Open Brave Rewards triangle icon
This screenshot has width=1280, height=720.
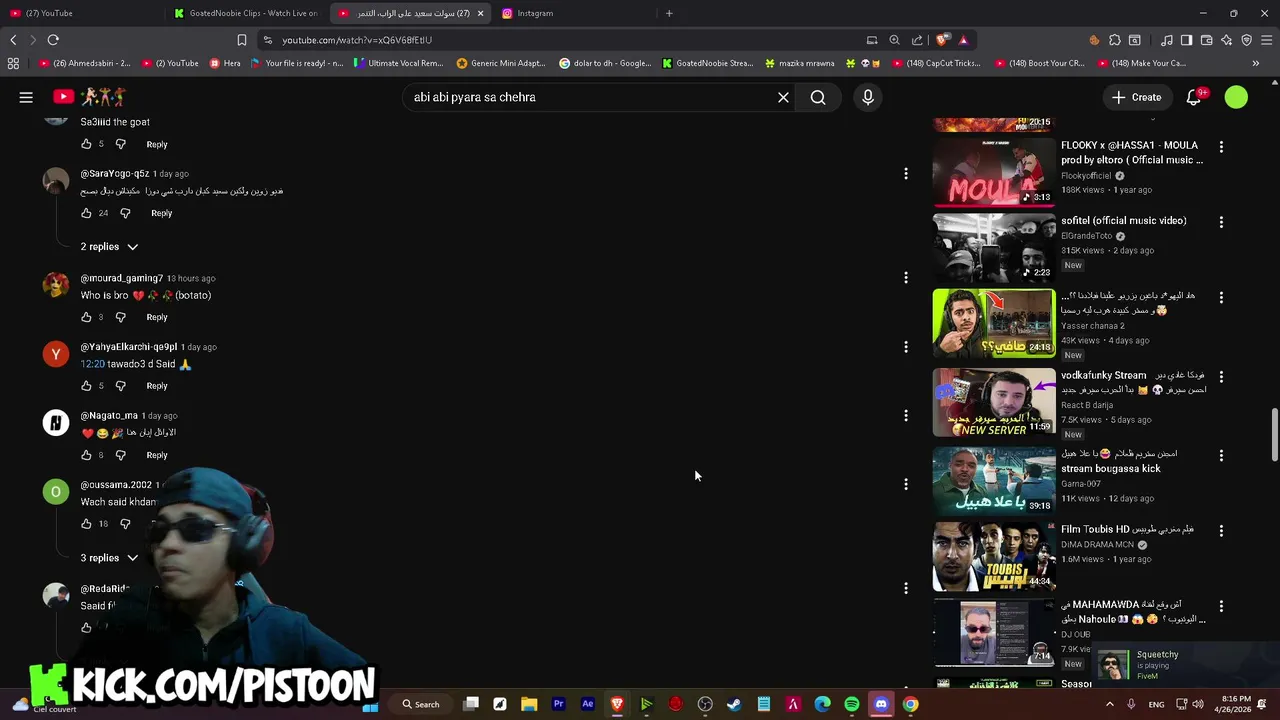click(963, 40)
